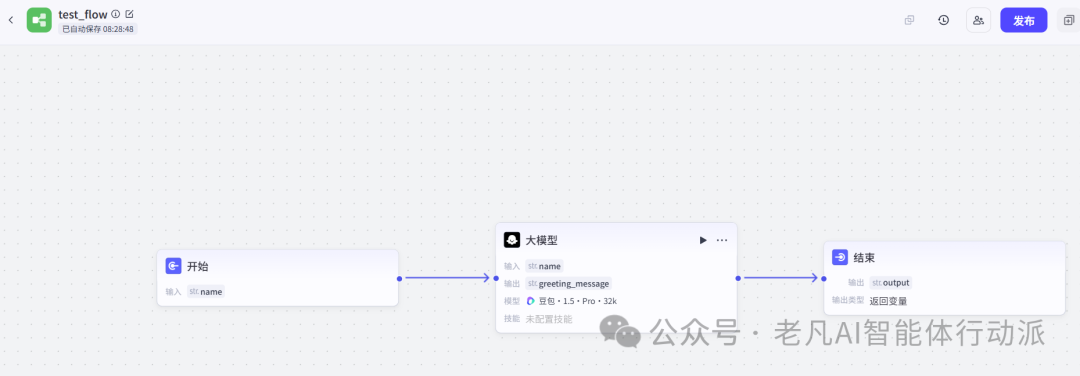Click the 大模型 node output connection port
Image resolution: width=1080 pixels, height=376 pixels.
point(738,278)
